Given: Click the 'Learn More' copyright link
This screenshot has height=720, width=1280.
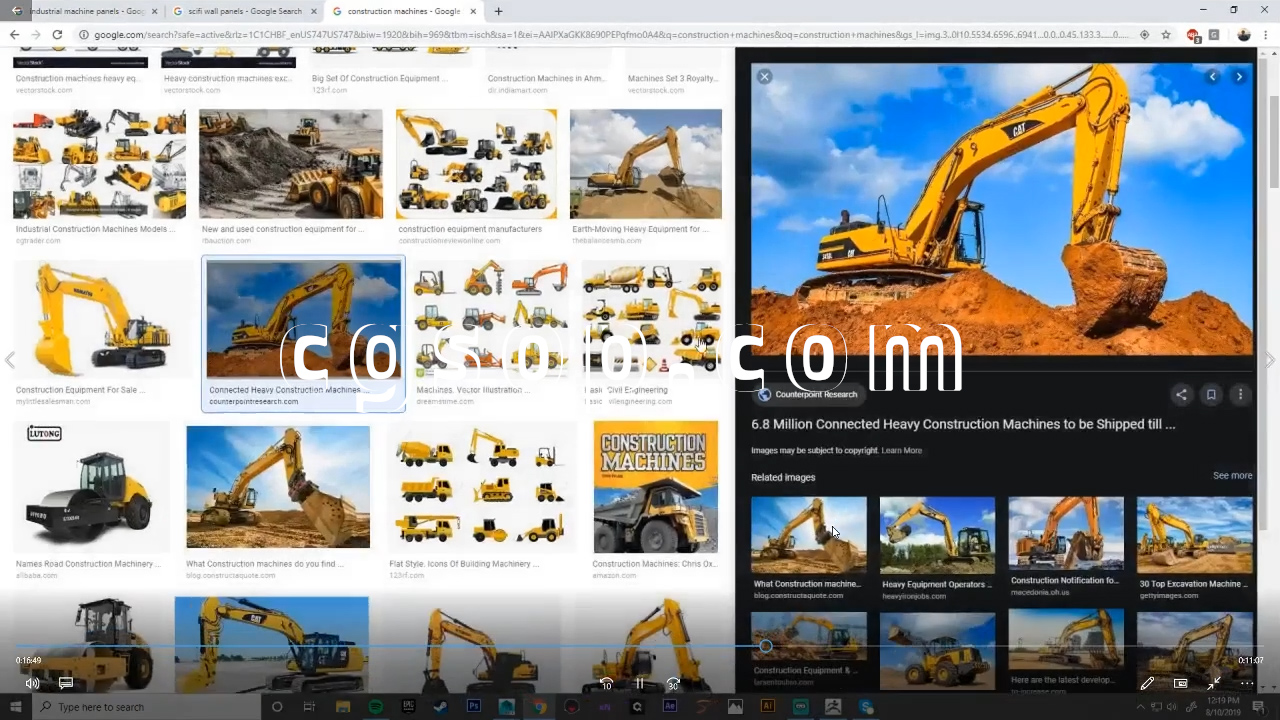Looking at the screenshot, I should pos(901,450).
